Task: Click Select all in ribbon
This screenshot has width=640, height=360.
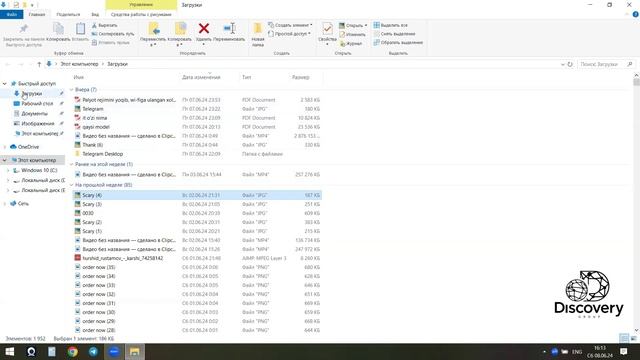Action: (x=391, y=25)
